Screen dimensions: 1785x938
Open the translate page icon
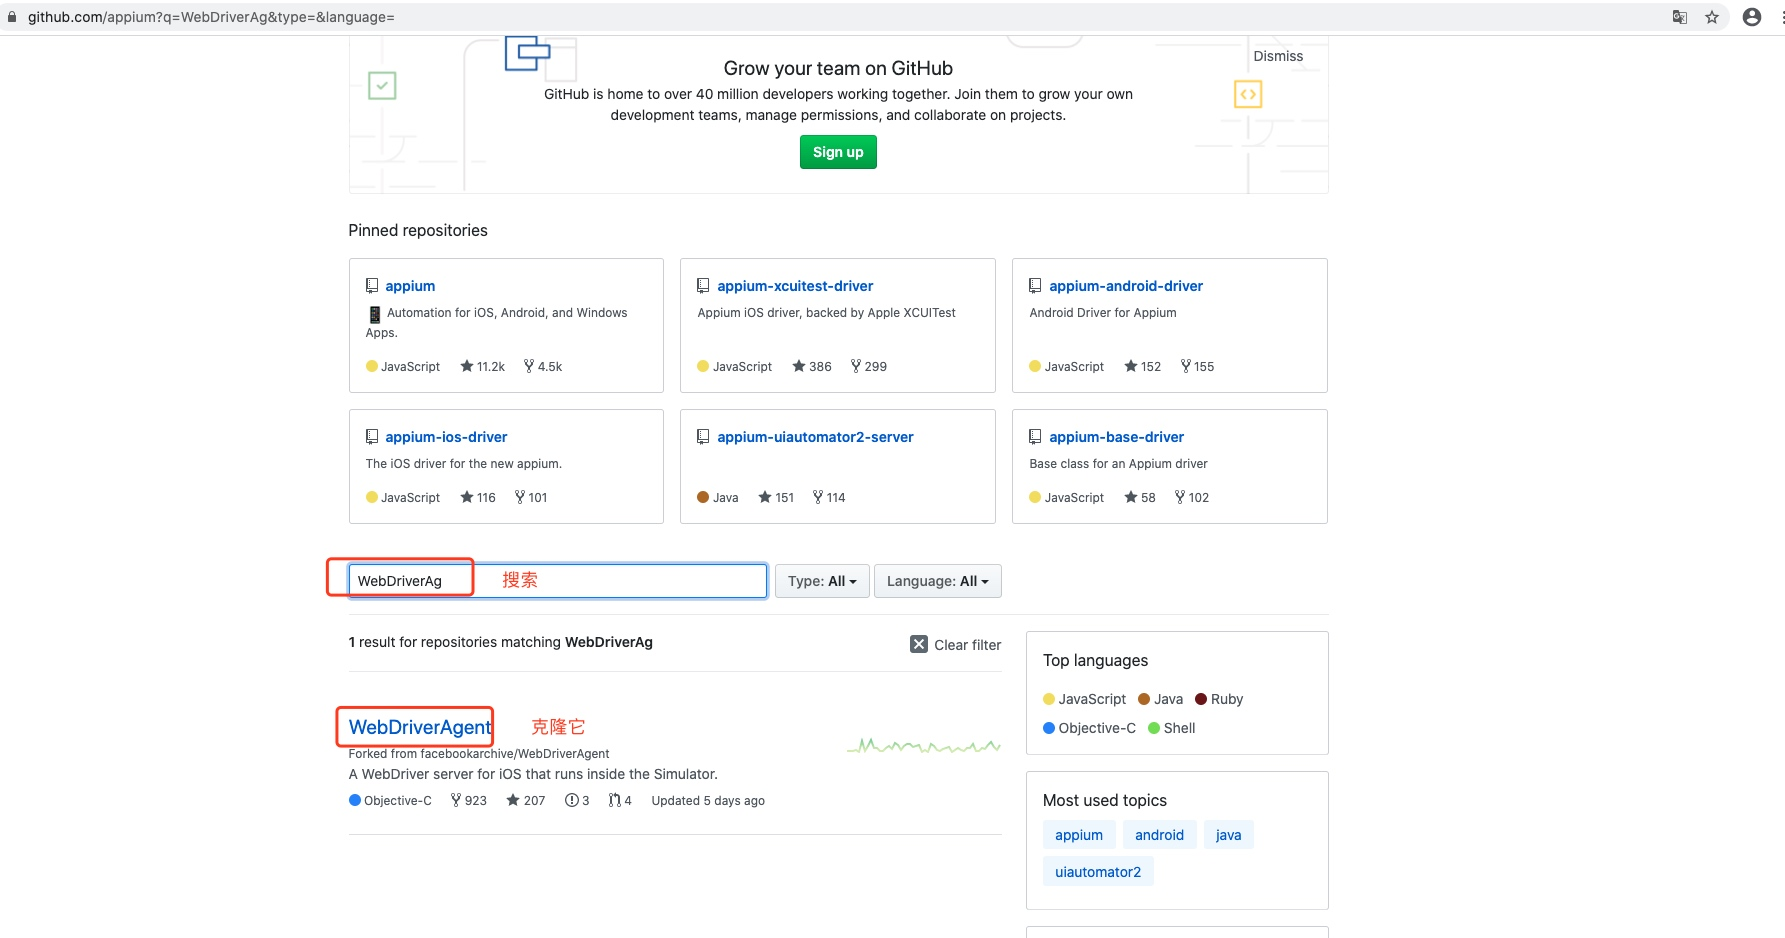pos(1680,17)
